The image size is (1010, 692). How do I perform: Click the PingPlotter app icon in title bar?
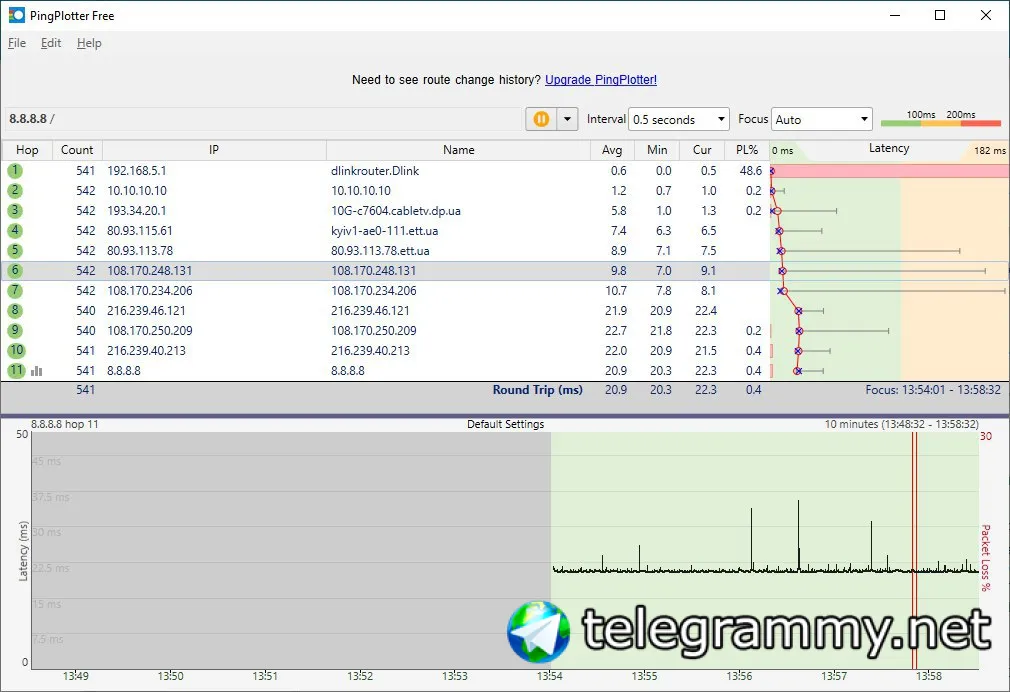point(16,15)
